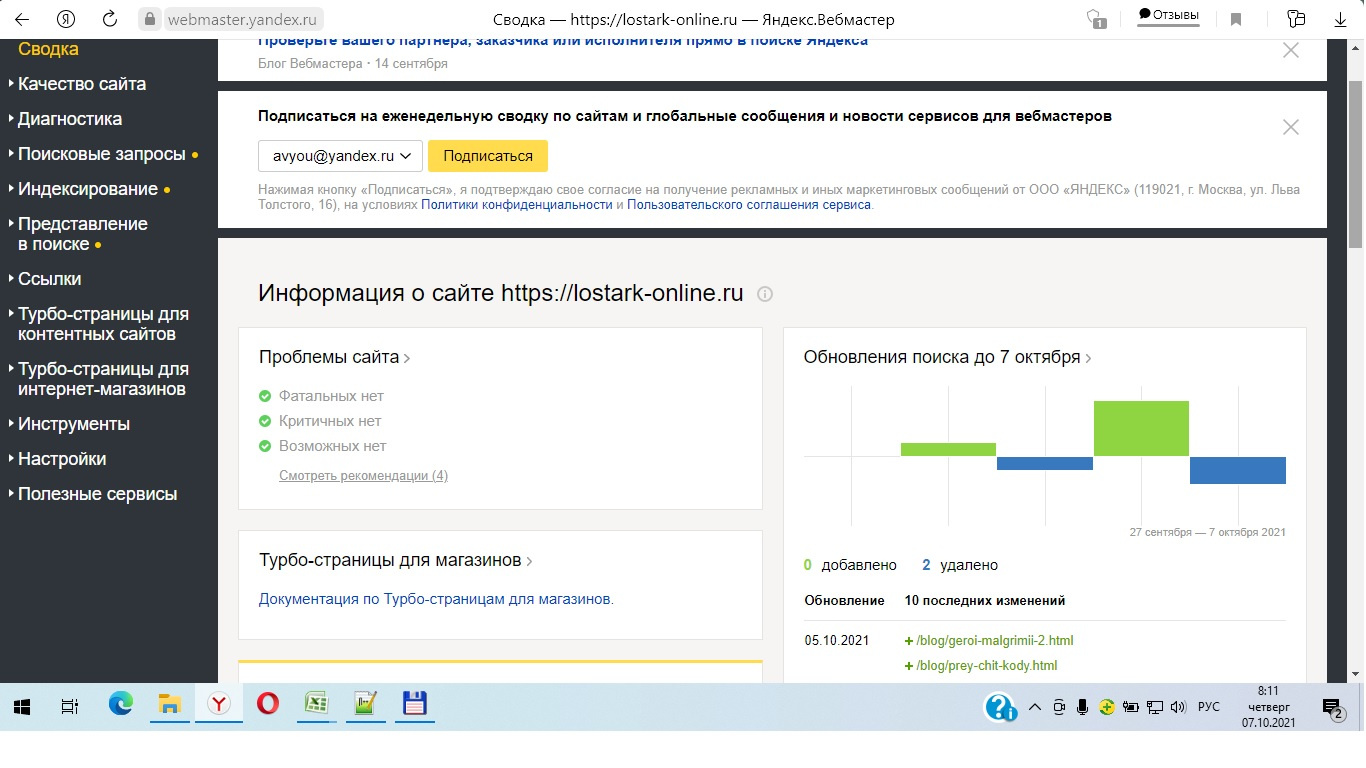
Task: Click the tall green bar in the chart
Action: (x=1141, y=428)
